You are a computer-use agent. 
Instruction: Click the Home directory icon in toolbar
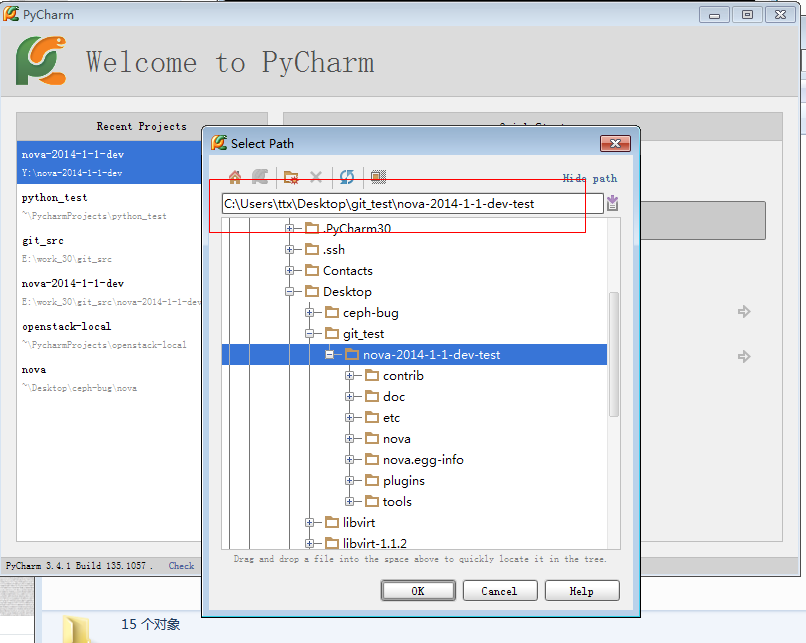point(235,177)
